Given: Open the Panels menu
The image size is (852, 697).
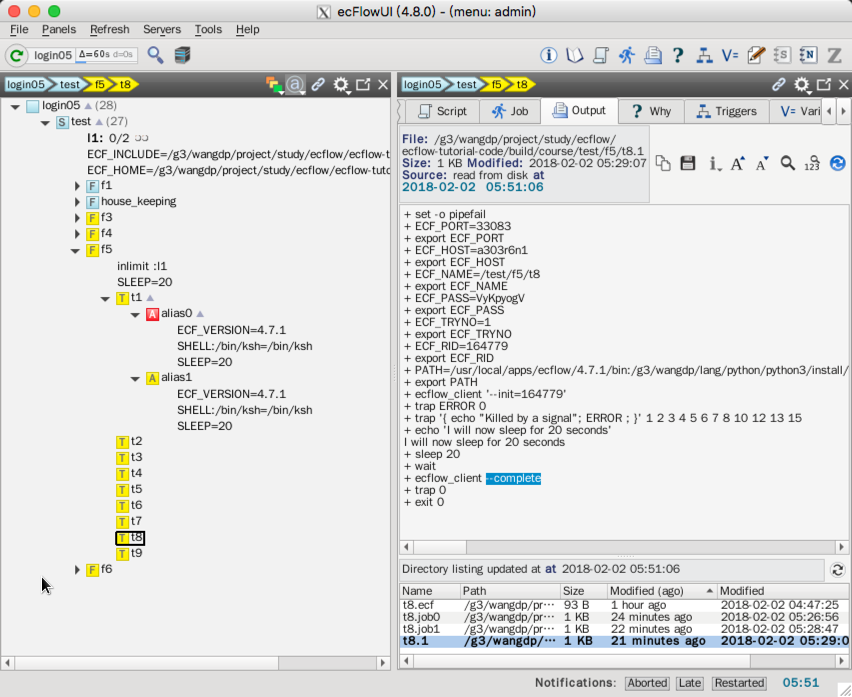Looking at the screenshot, I should point(59,29).
